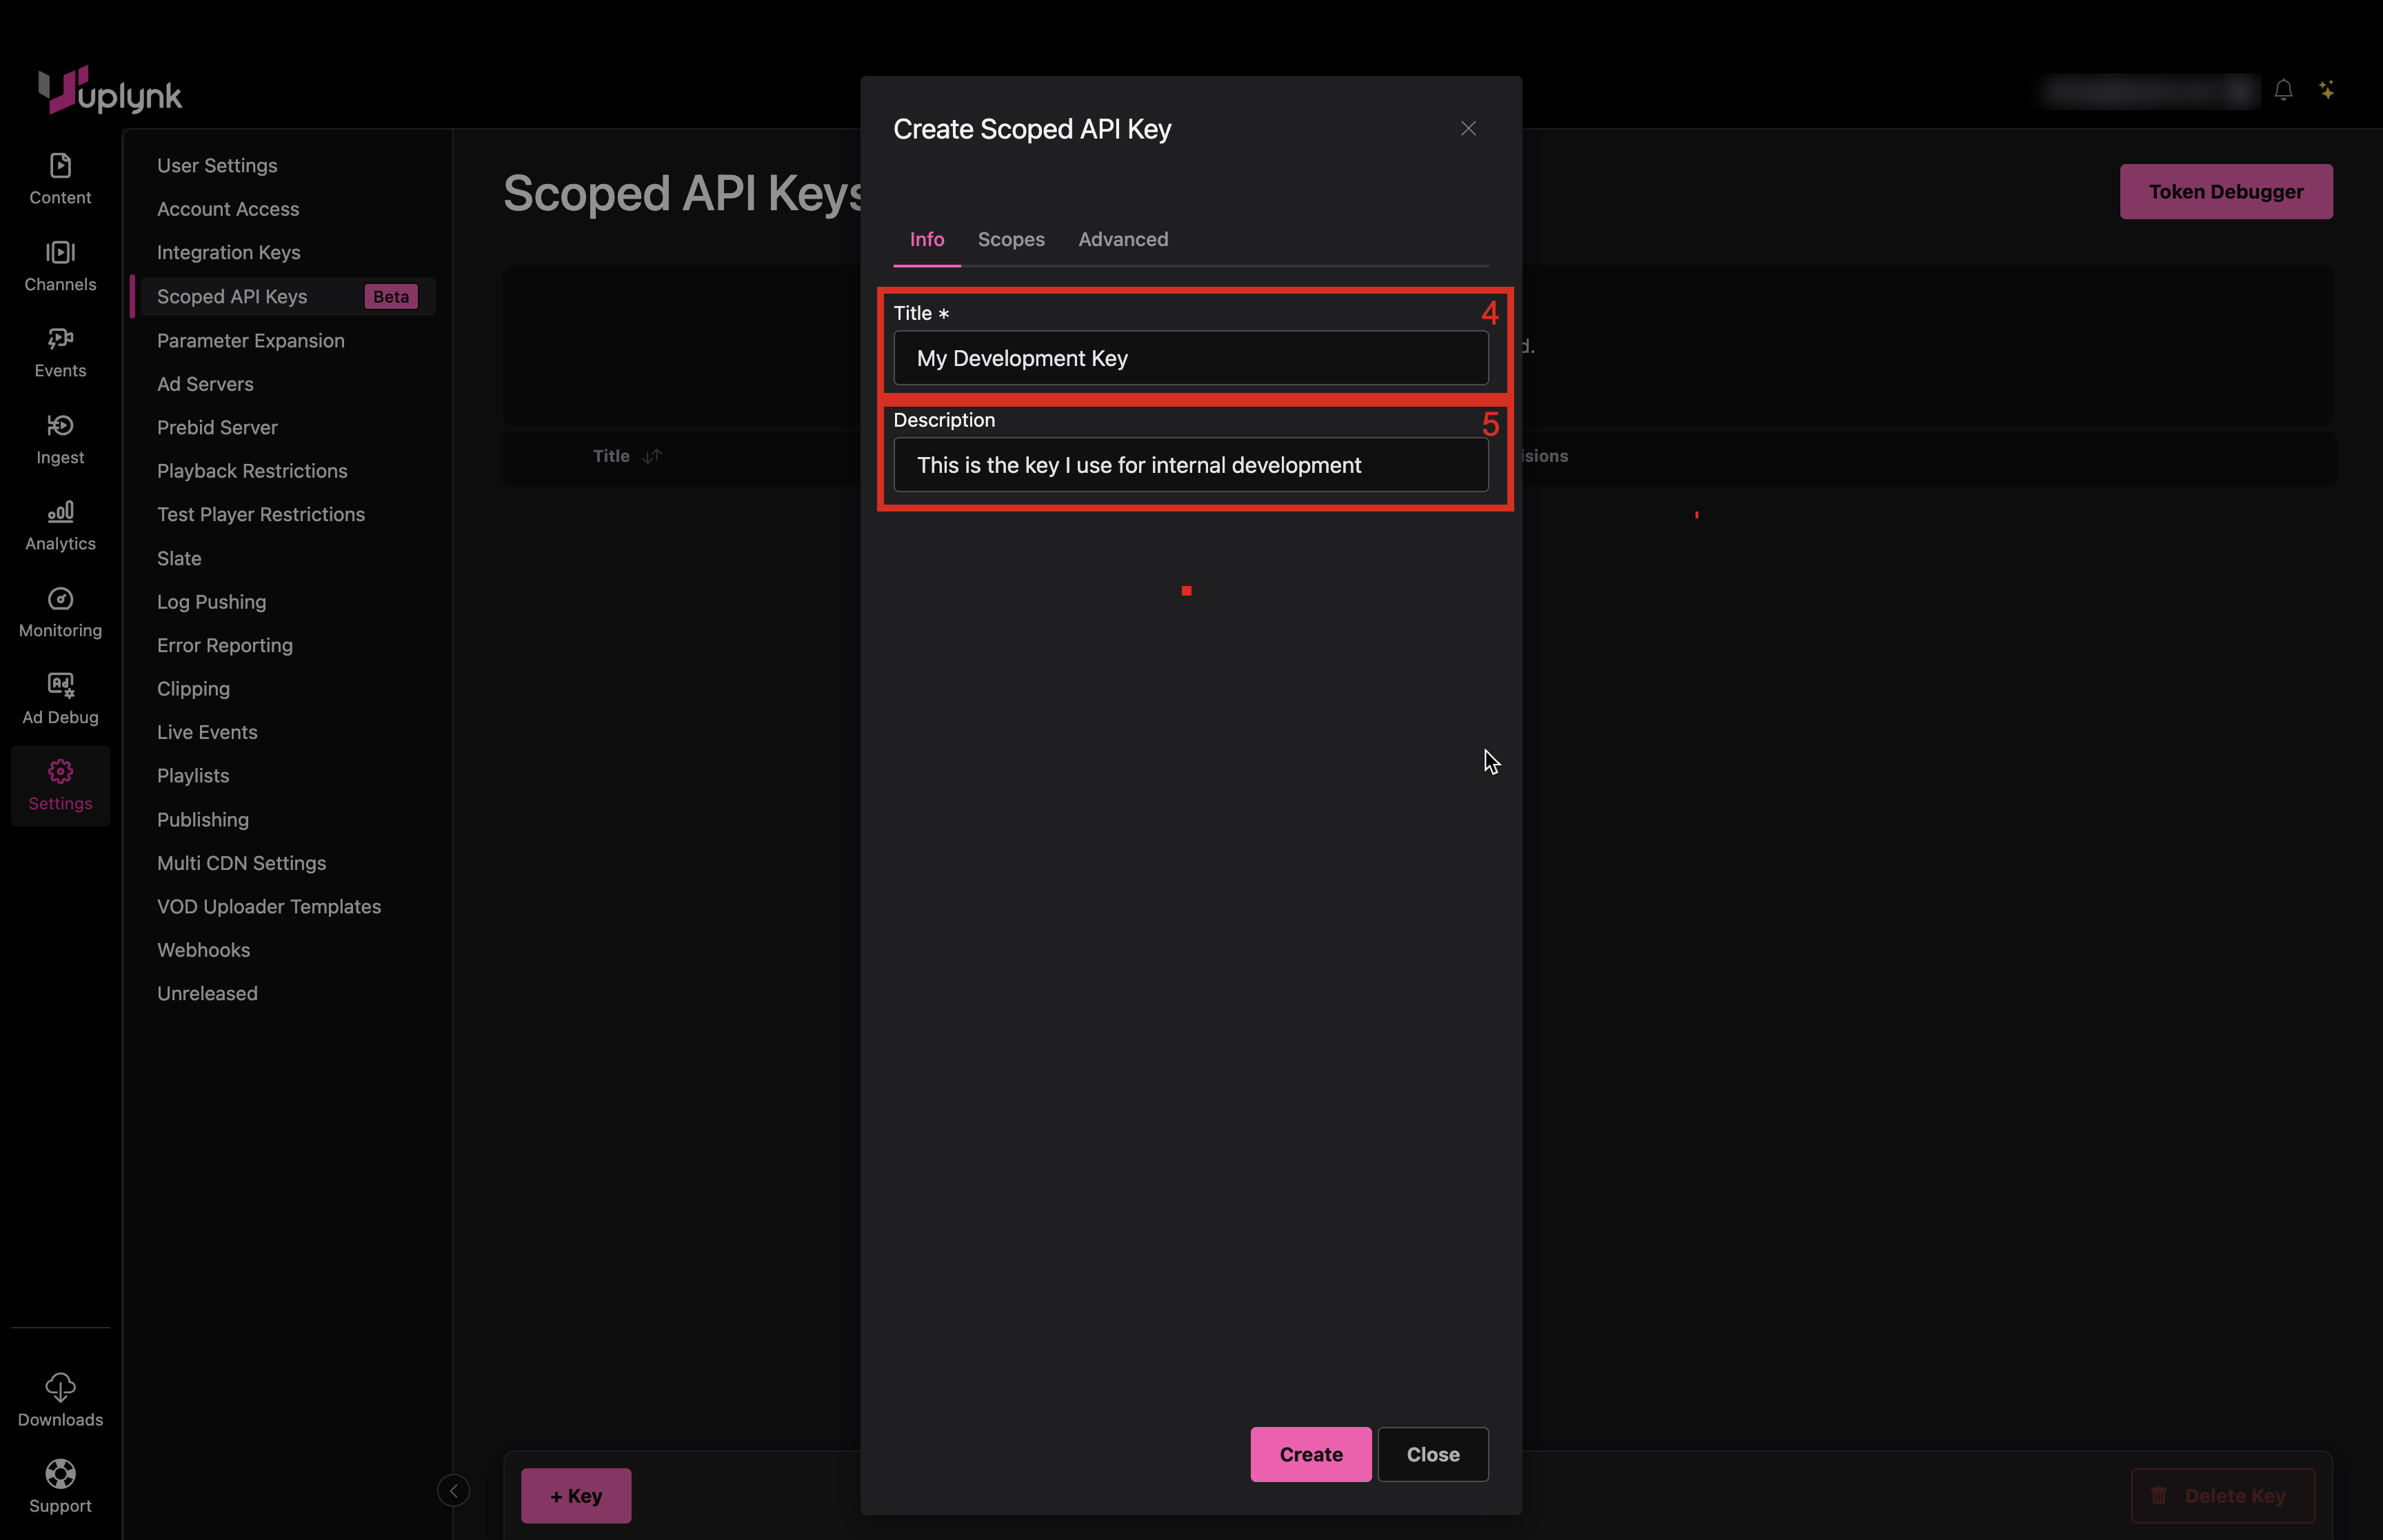Click into the Description text field
This screenshot has width=2383, height=1540.
pyautogui.click(x=1190, y=465)
